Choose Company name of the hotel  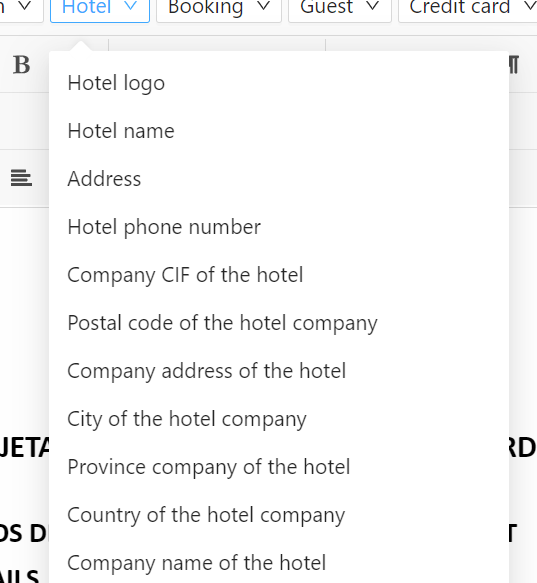tap(279, 563)
